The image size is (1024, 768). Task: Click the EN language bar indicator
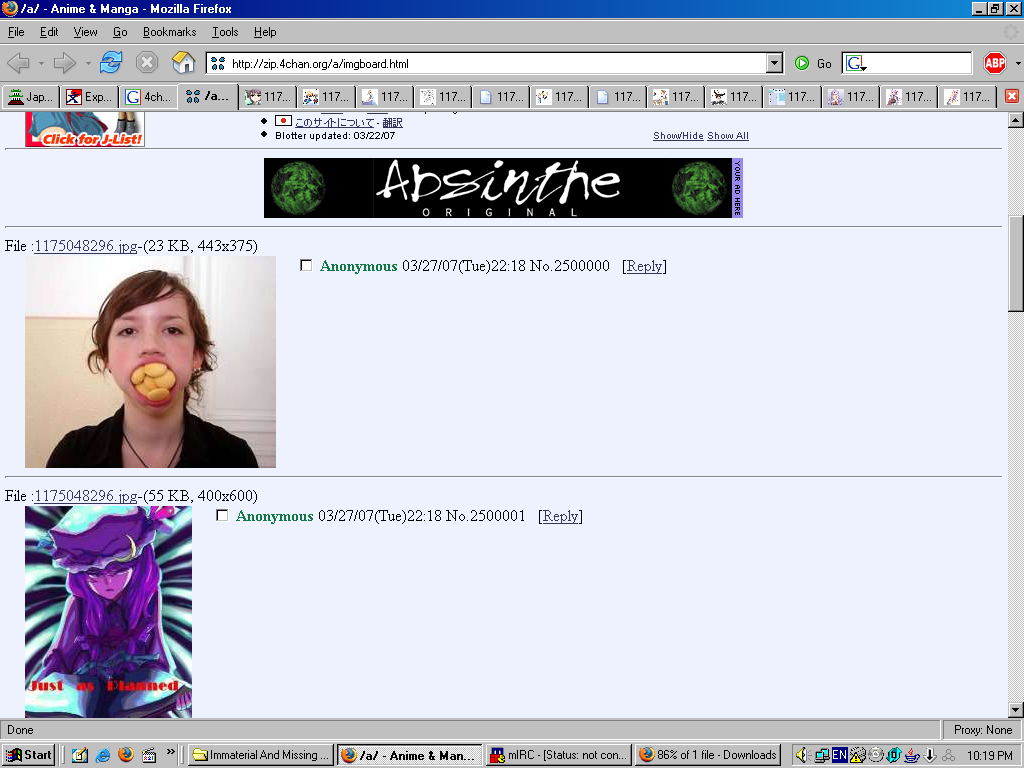coord(839,756)
